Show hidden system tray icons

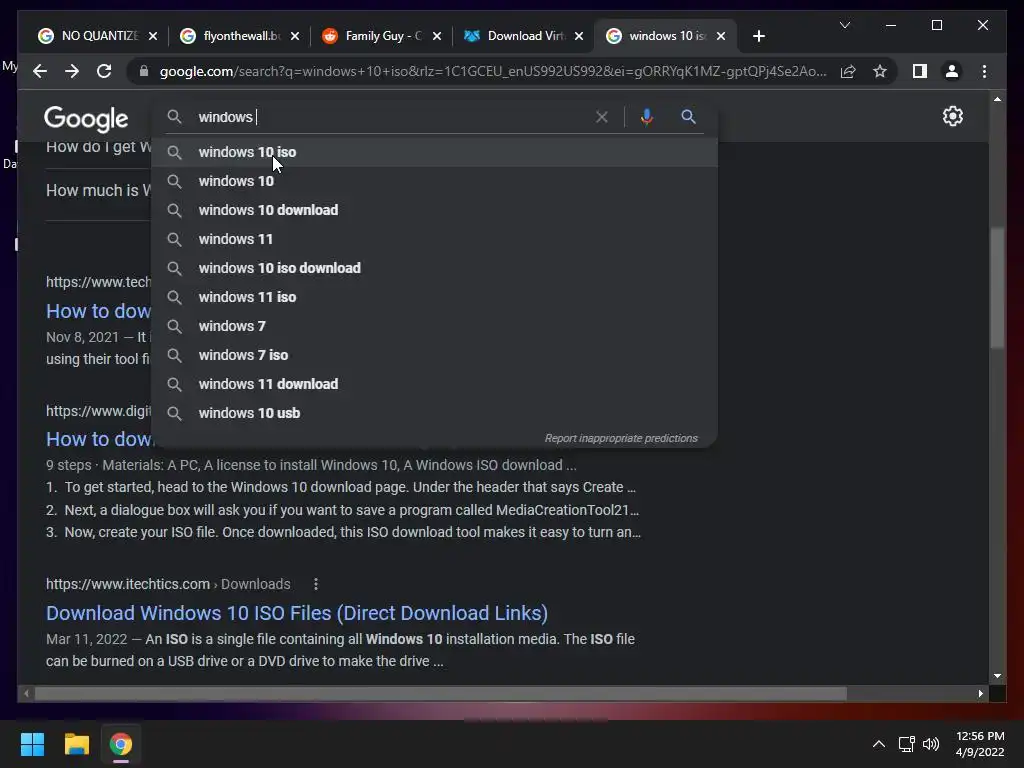tap(879, 744)
